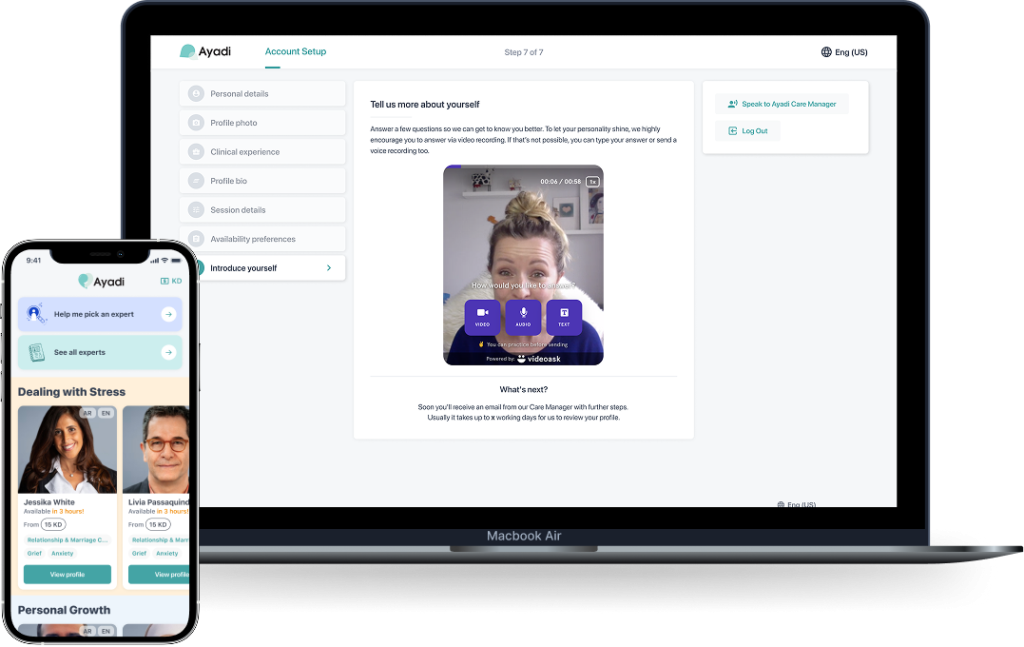Select the Session details step
This screenshot has width=1024, height=647.
point(263,210)
